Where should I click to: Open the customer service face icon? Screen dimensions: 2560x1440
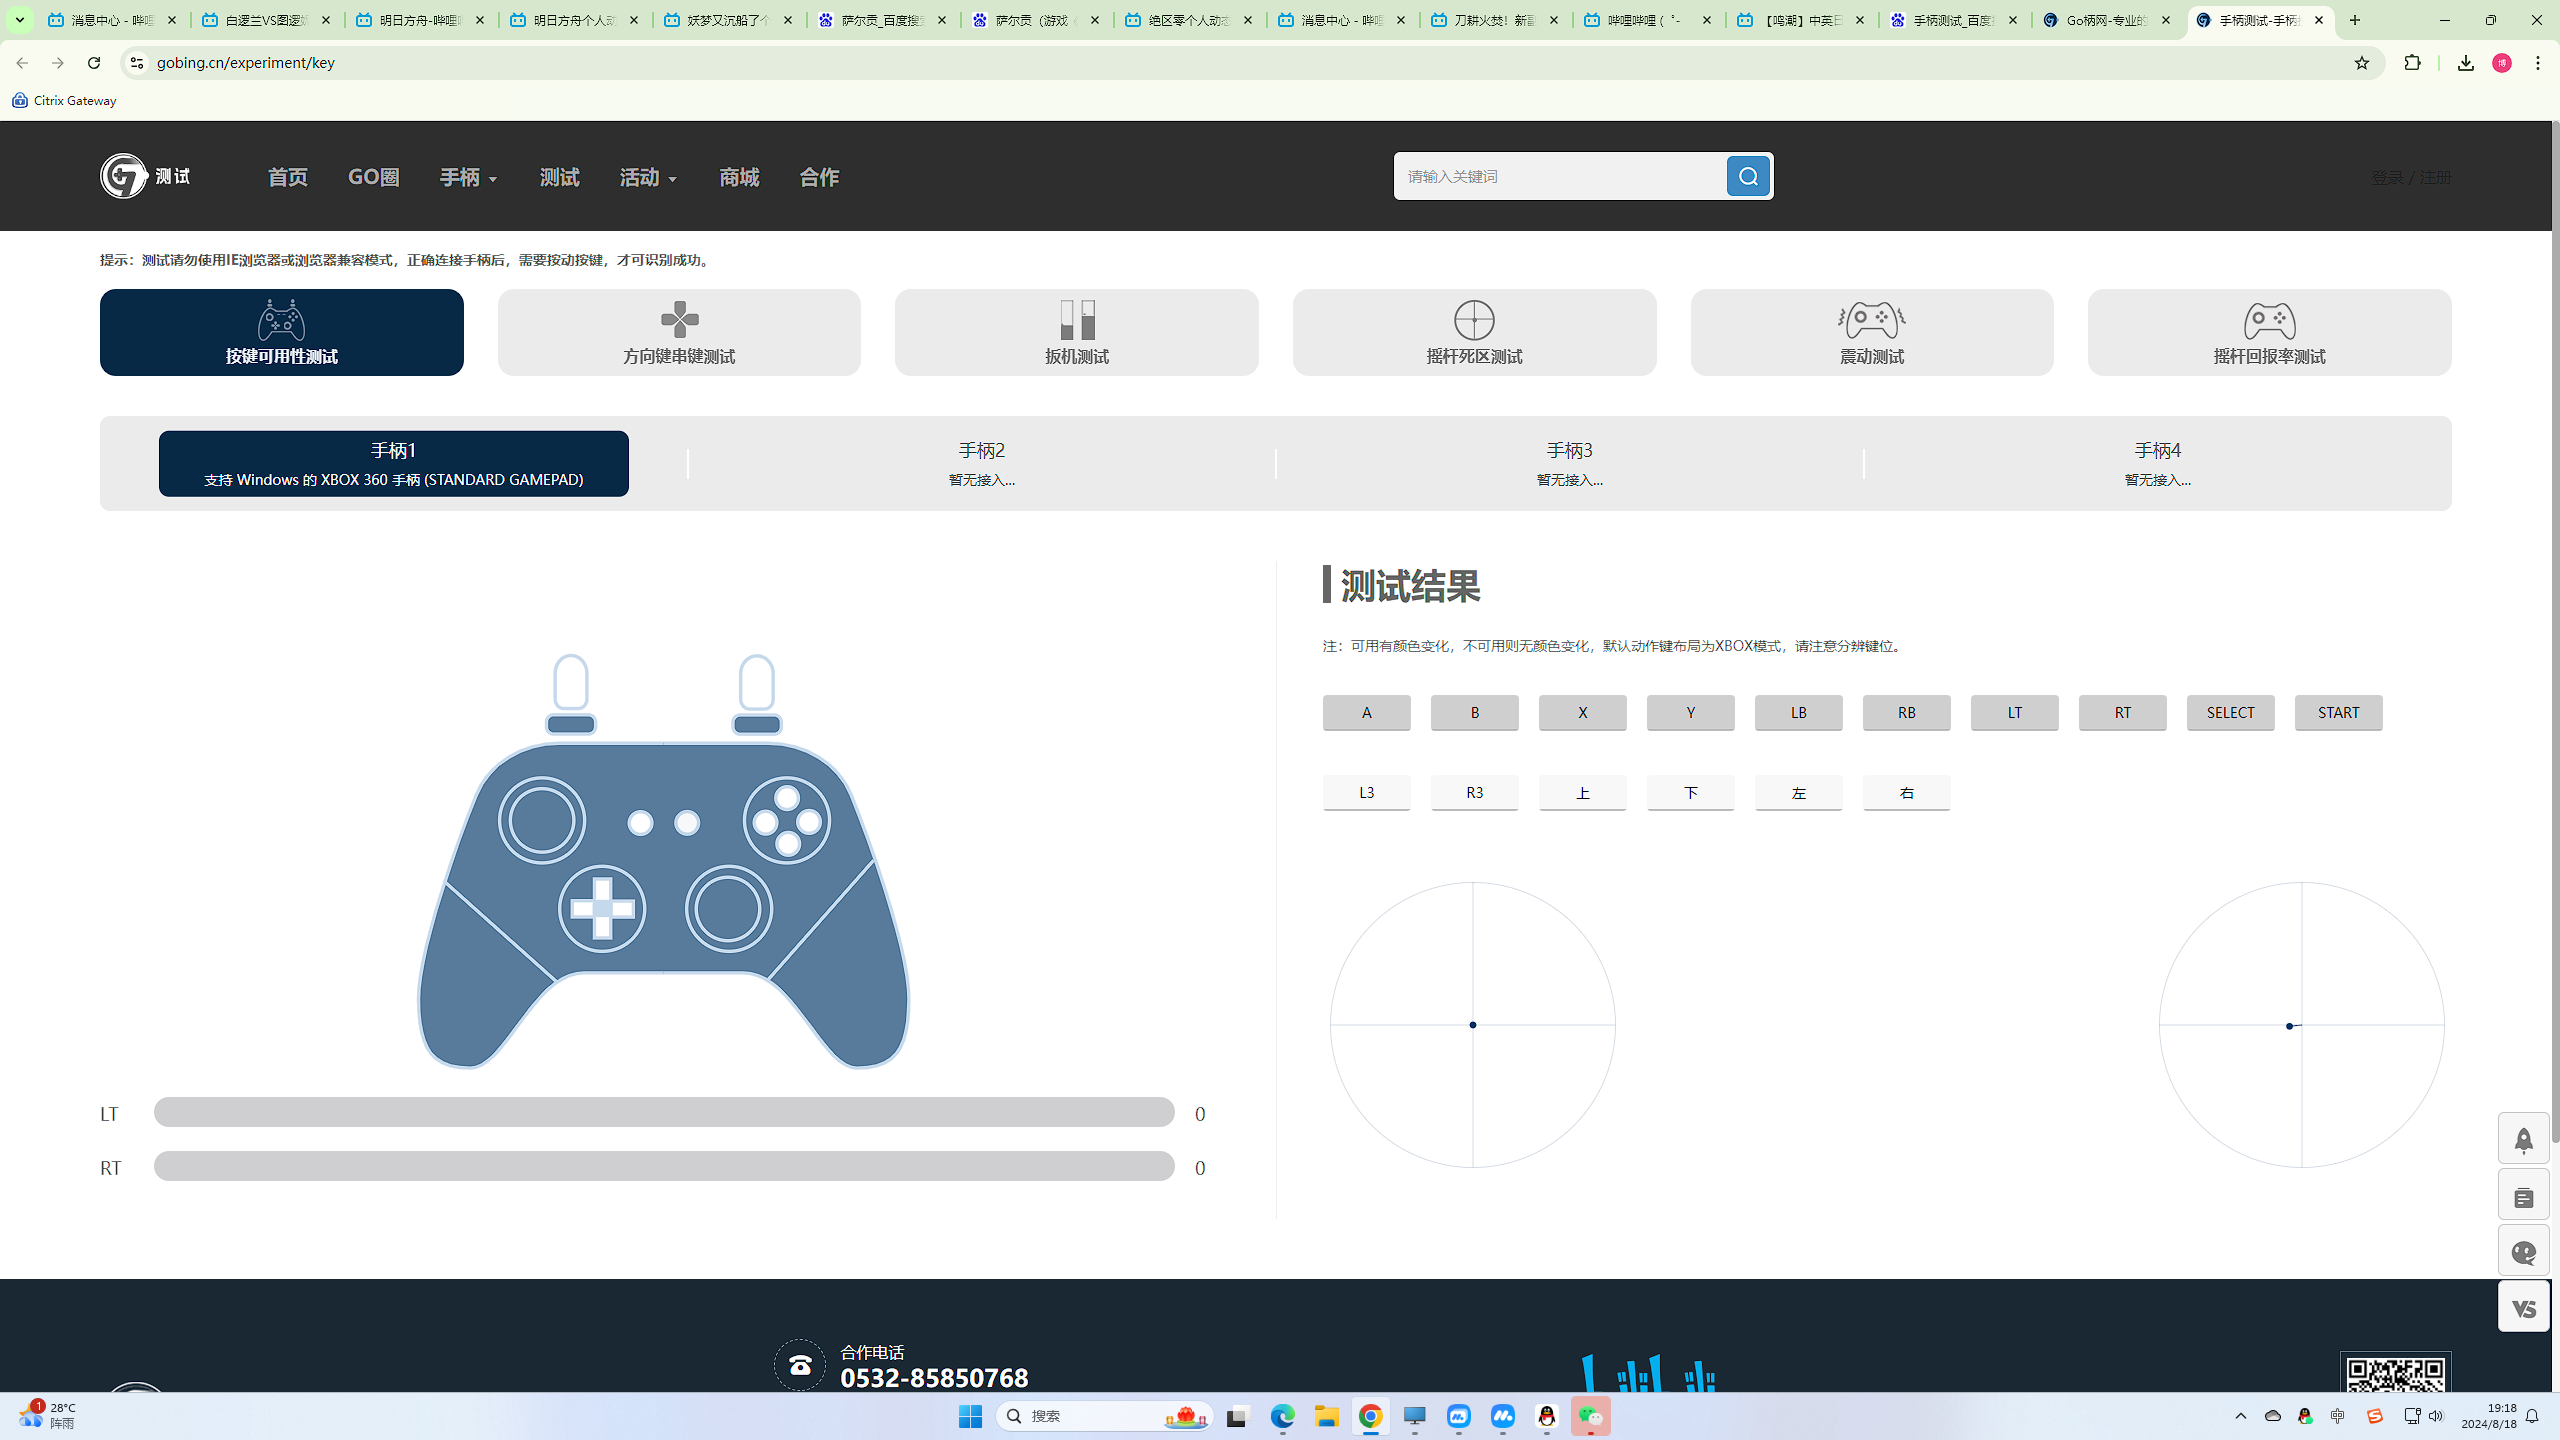click(2524, 1252)
